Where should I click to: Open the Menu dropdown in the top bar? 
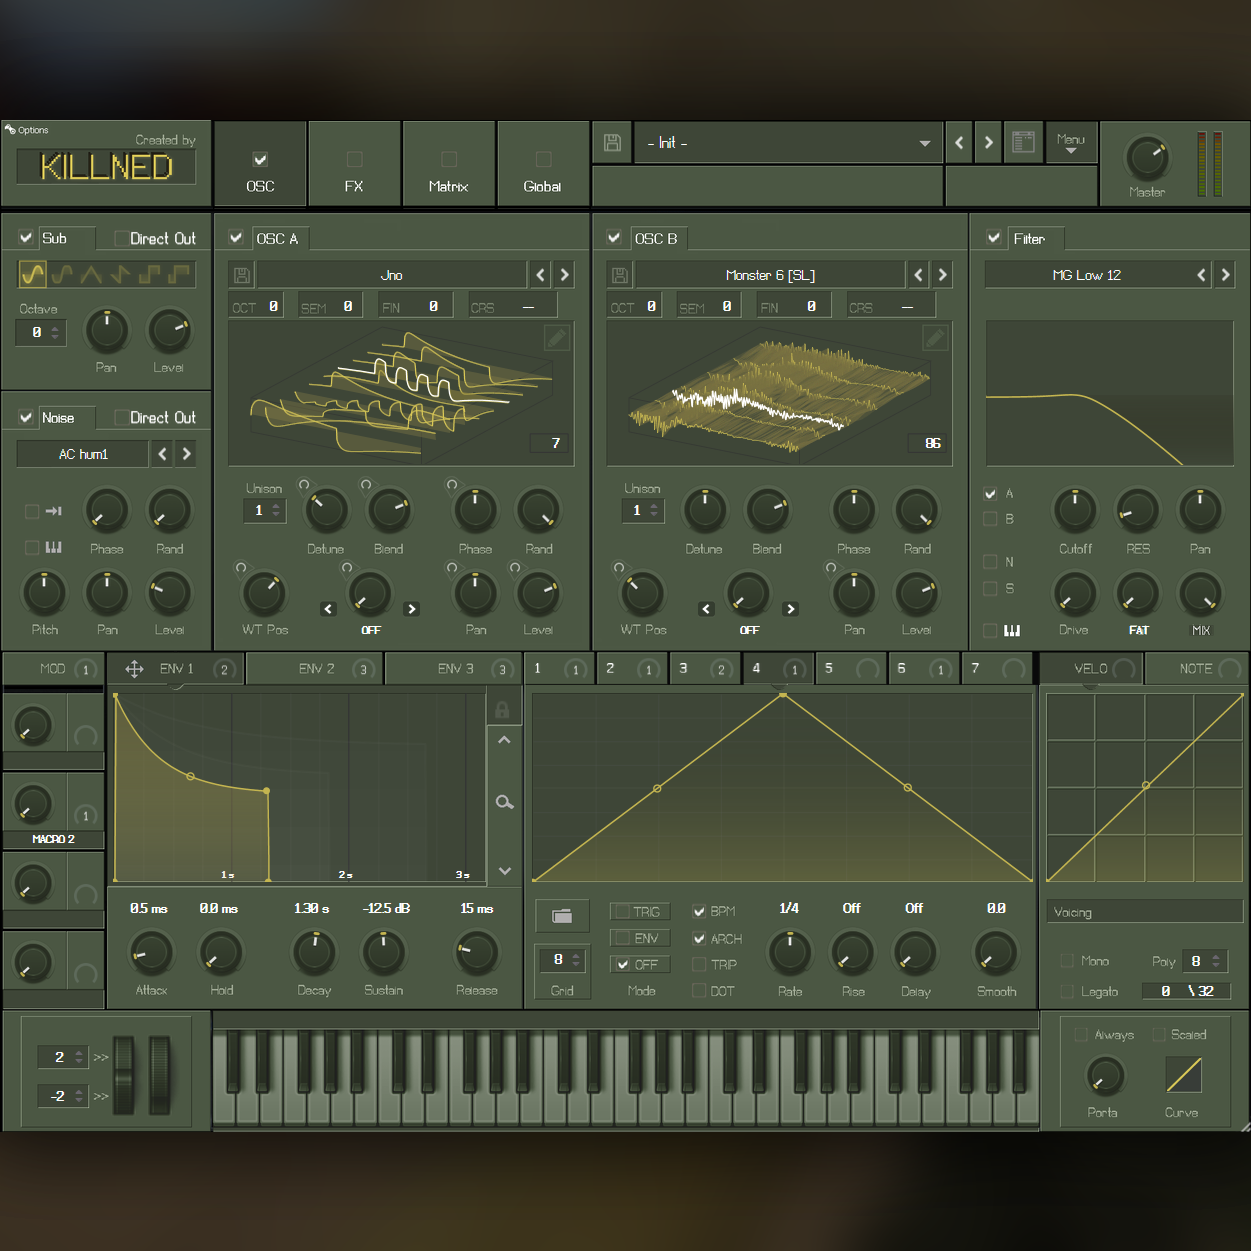[x=1071, y=142]
